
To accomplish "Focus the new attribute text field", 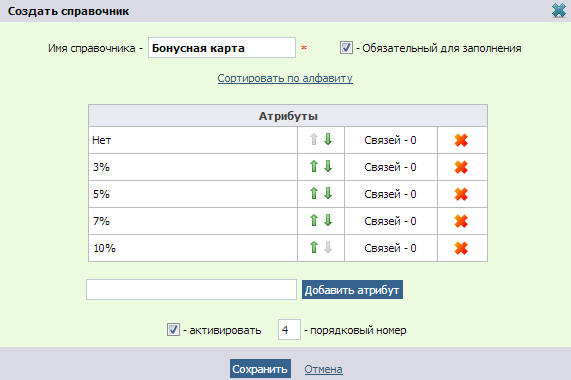I will pos(192,290).
